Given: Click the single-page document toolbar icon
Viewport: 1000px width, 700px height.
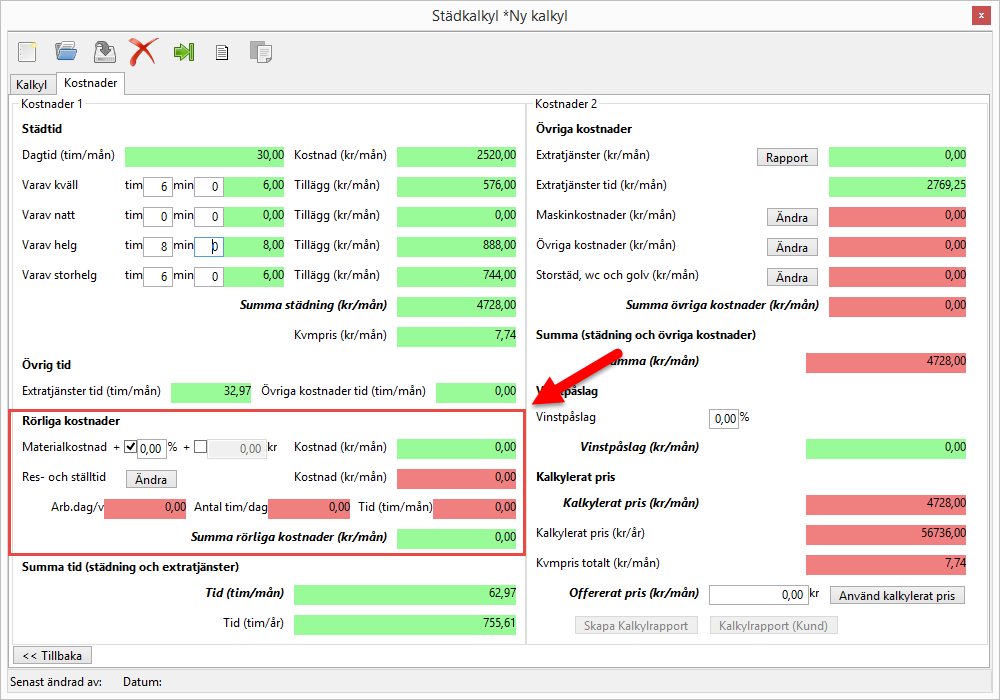Looking at the screenshot, I should coord(222,52).
